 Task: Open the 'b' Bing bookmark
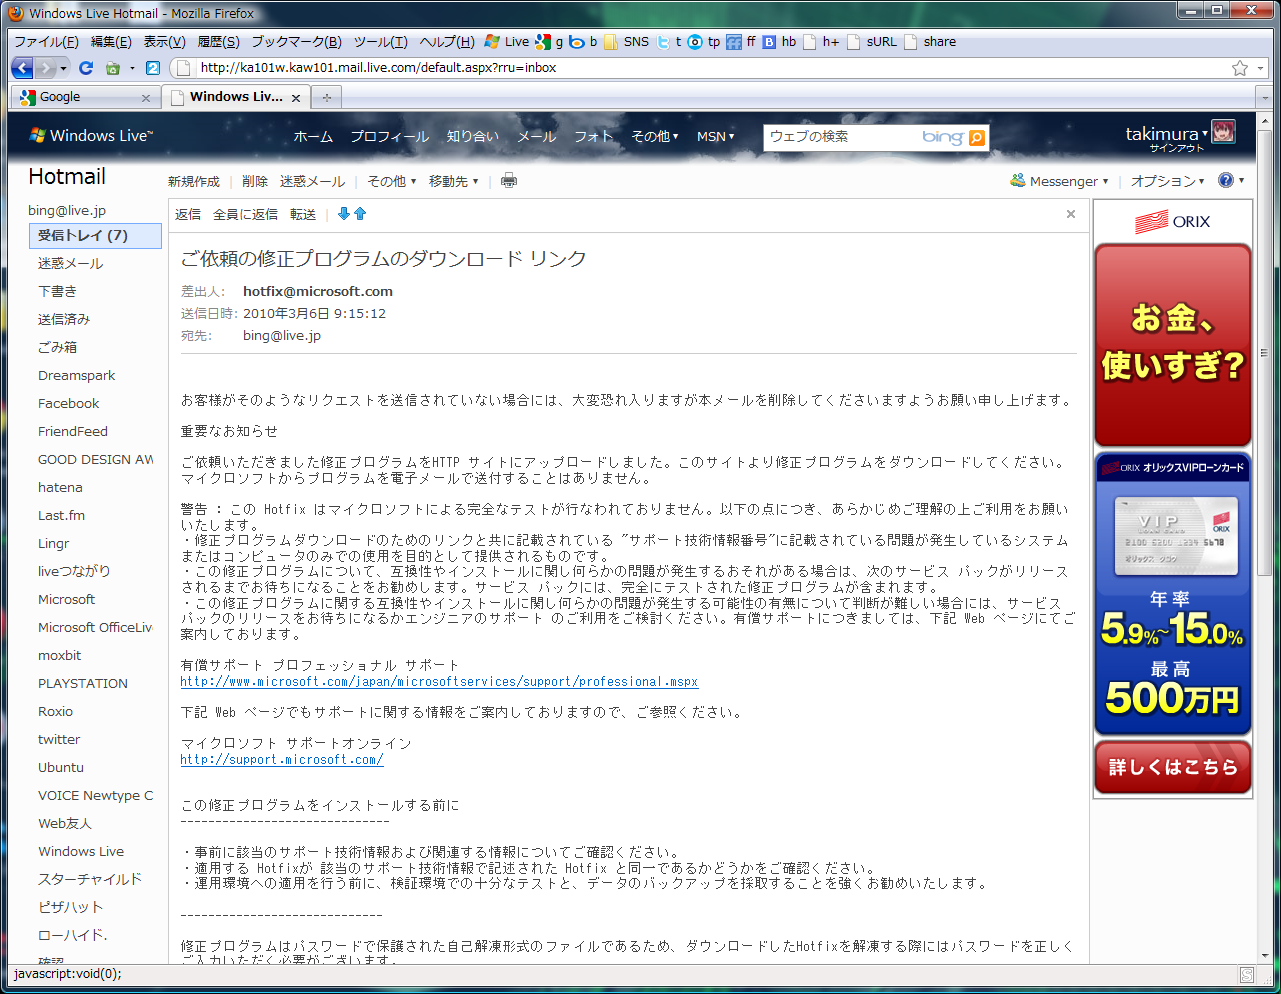(583, 42)
